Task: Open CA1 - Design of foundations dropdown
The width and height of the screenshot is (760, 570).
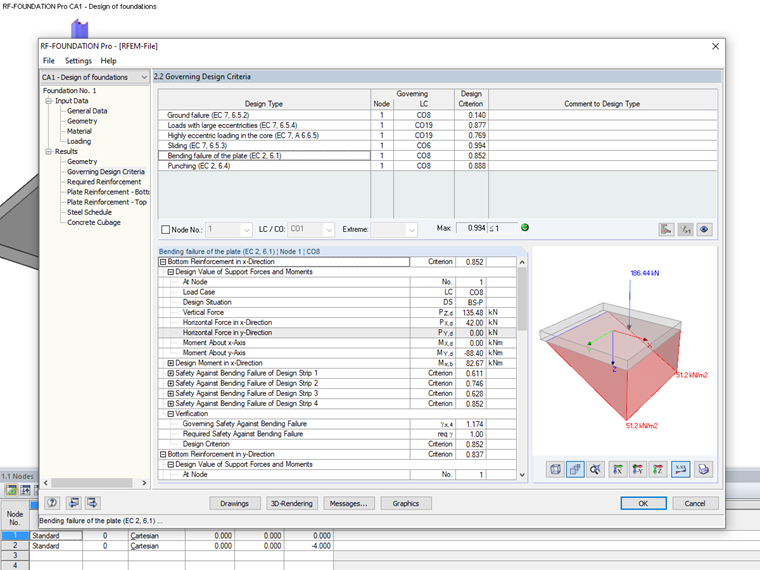Action: pyautogui.click(x=144, y=77)
